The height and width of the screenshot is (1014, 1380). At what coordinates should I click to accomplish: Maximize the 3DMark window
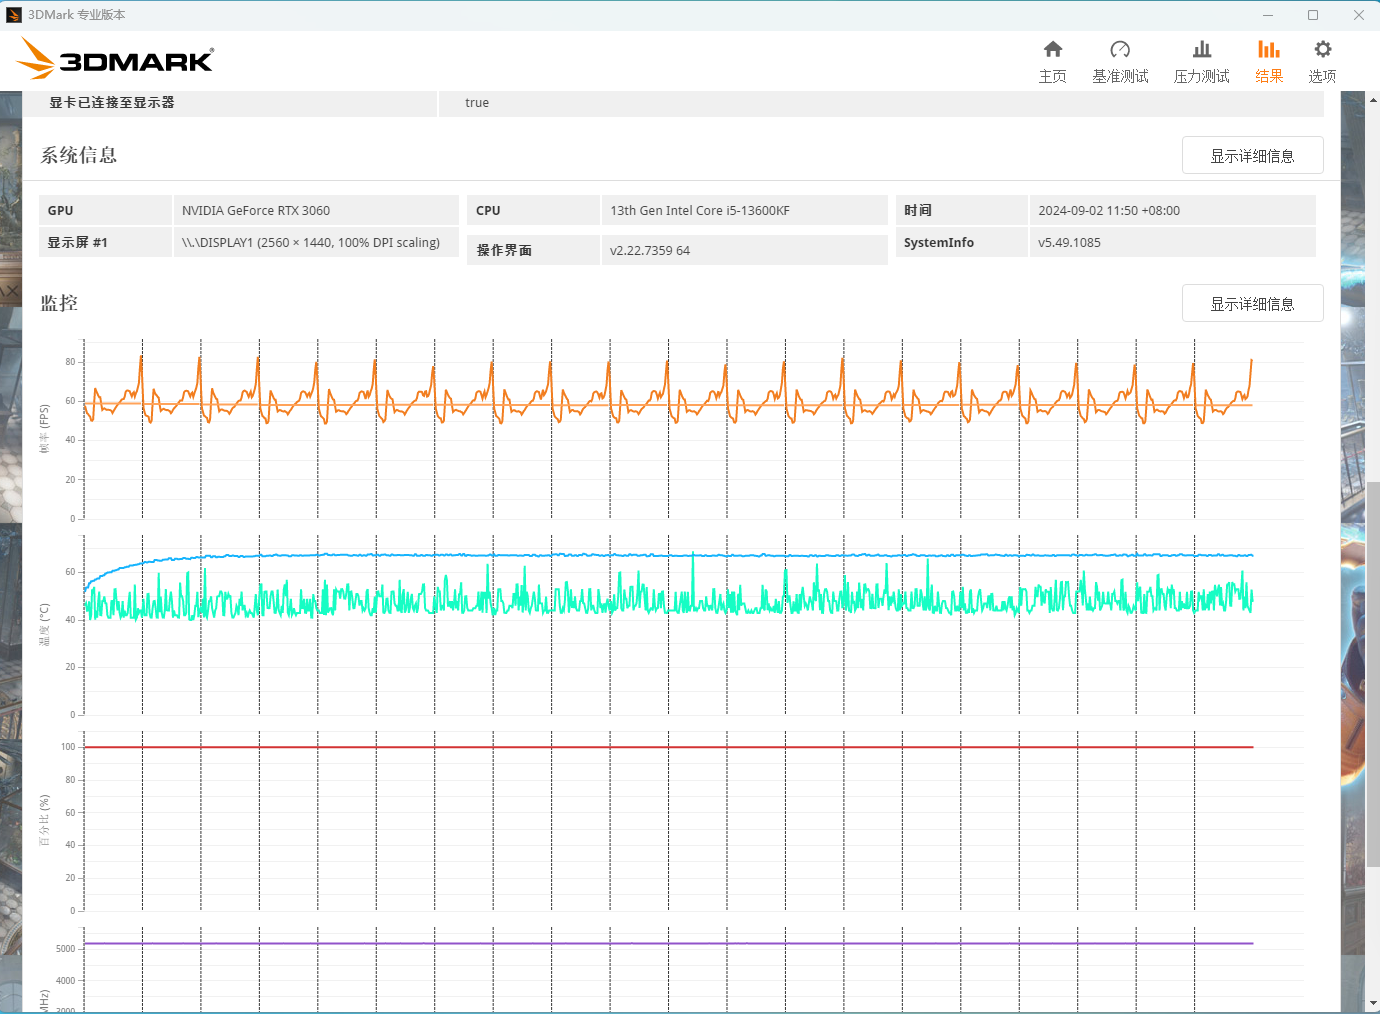[1313, 15]
